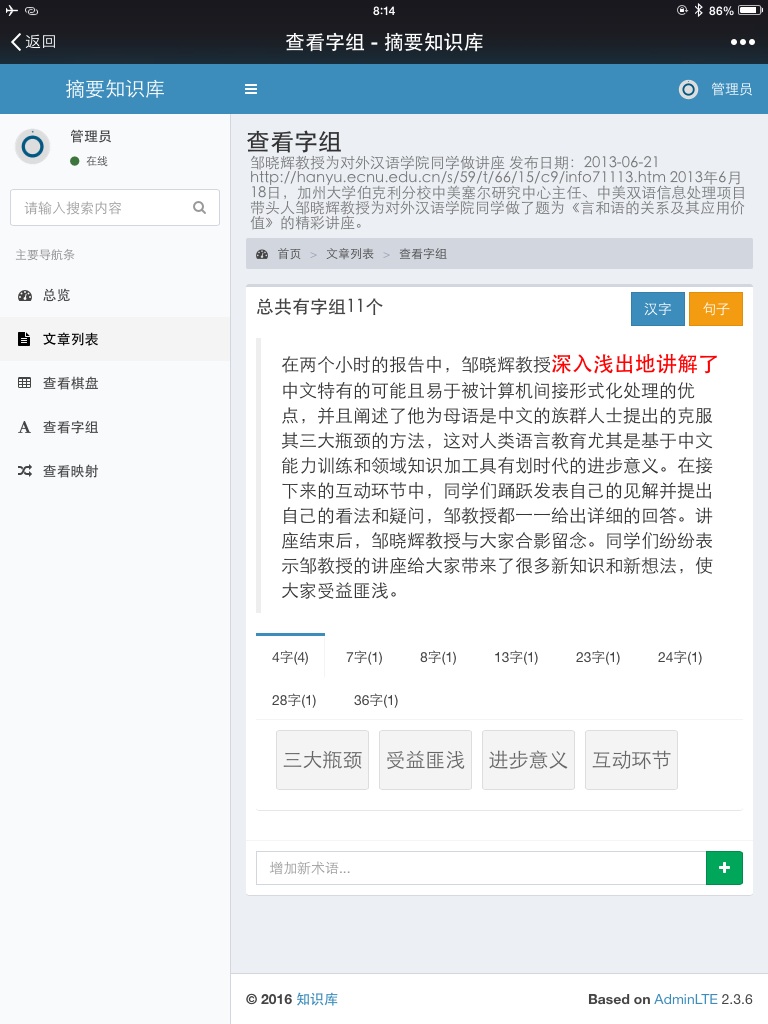Click the 首页 breadcrumb link
The image size is (768, 1024).
point(289,254)
